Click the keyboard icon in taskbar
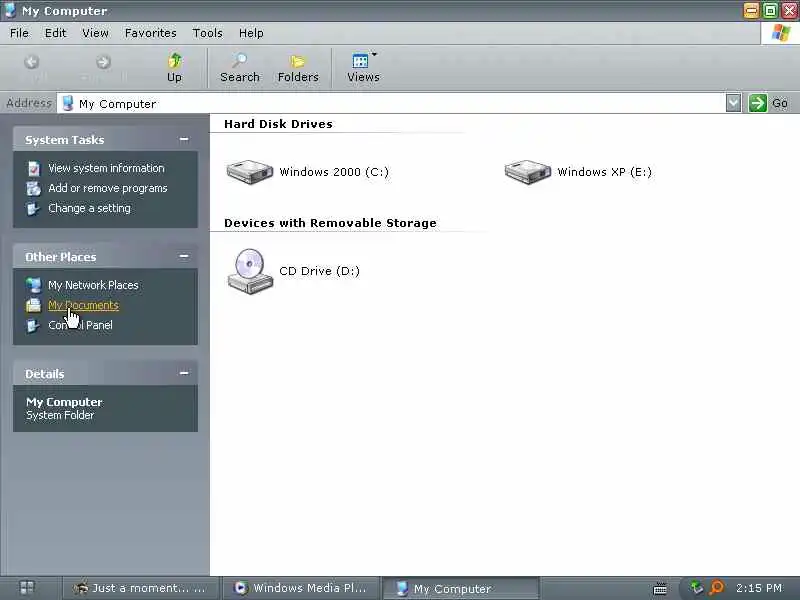 click(660, 589)
